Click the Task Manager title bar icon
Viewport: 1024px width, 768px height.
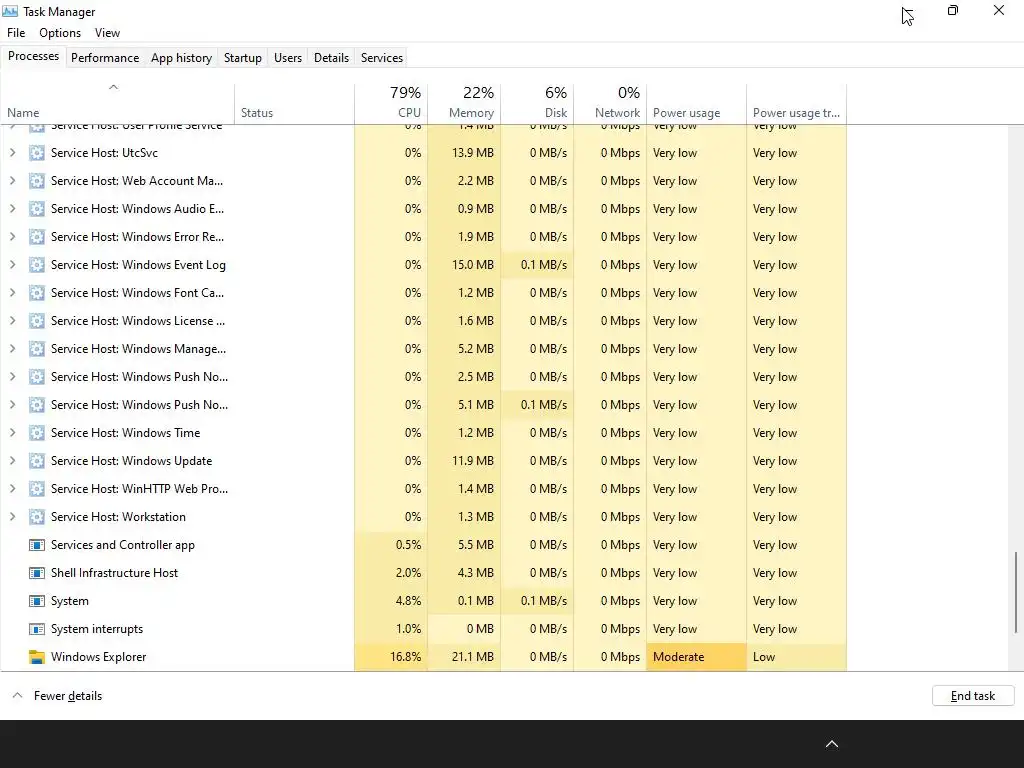pyautogui.click(x=10, y=11)
